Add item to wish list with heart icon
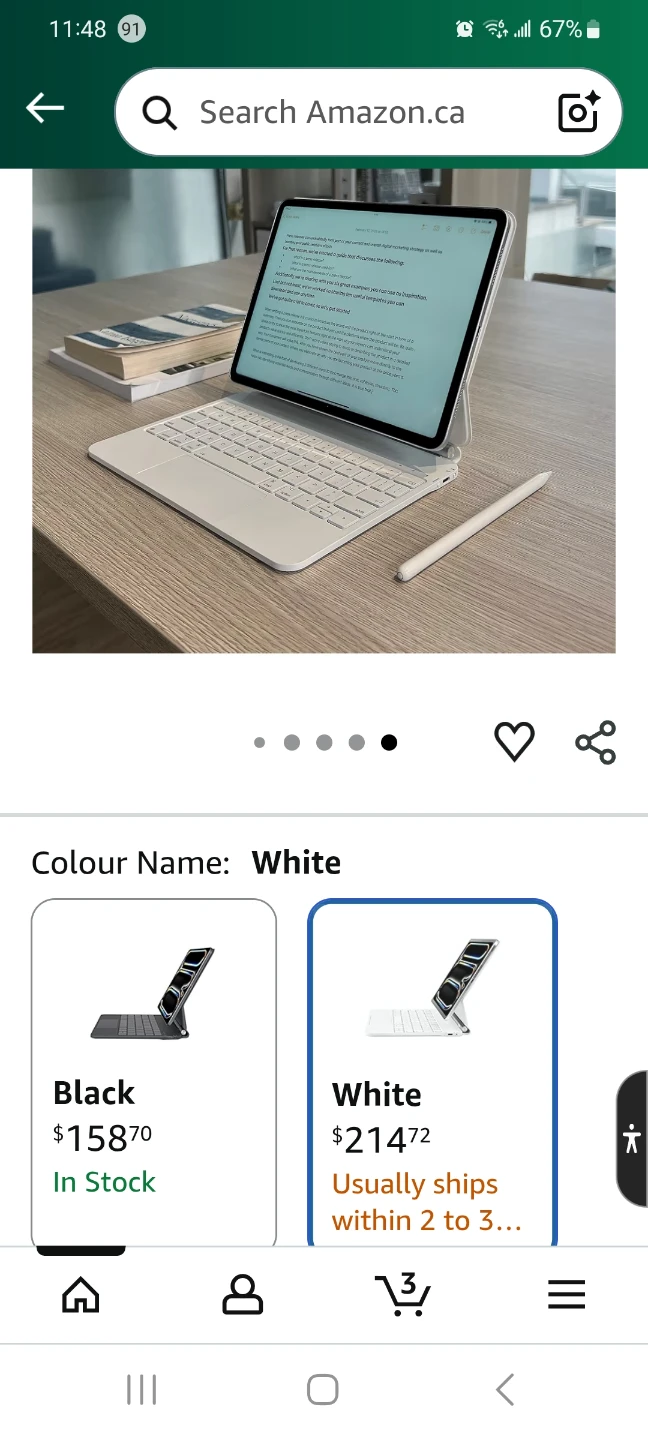The width and height of the screenshot is (648, 1440). tap(514, 742)
